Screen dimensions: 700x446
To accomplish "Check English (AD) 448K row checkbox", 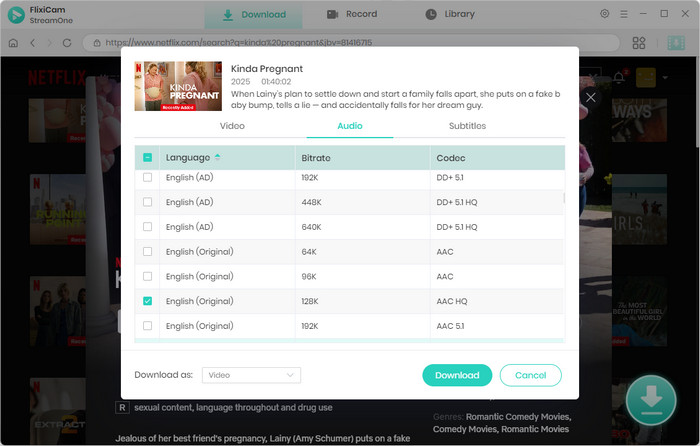I will pyautogui.click(x=147, y=202).
